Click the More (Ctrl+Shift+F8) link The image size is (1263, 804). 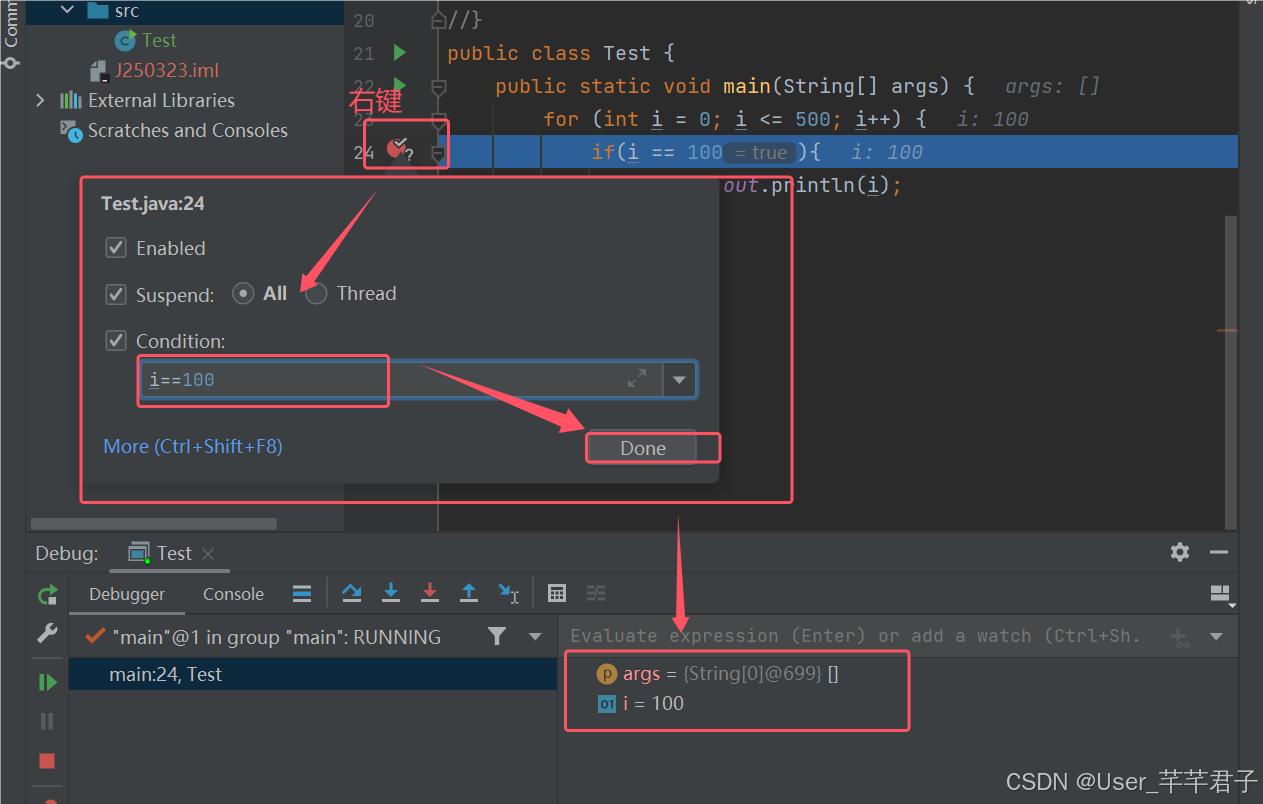(x=192, y=445)
